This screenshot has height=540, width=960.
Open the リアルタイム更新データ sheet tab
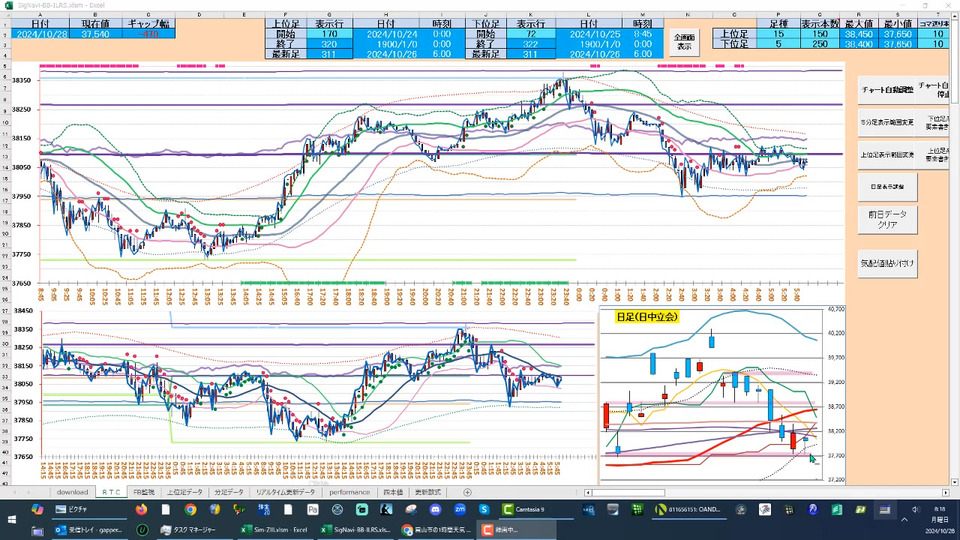(285, 492)
